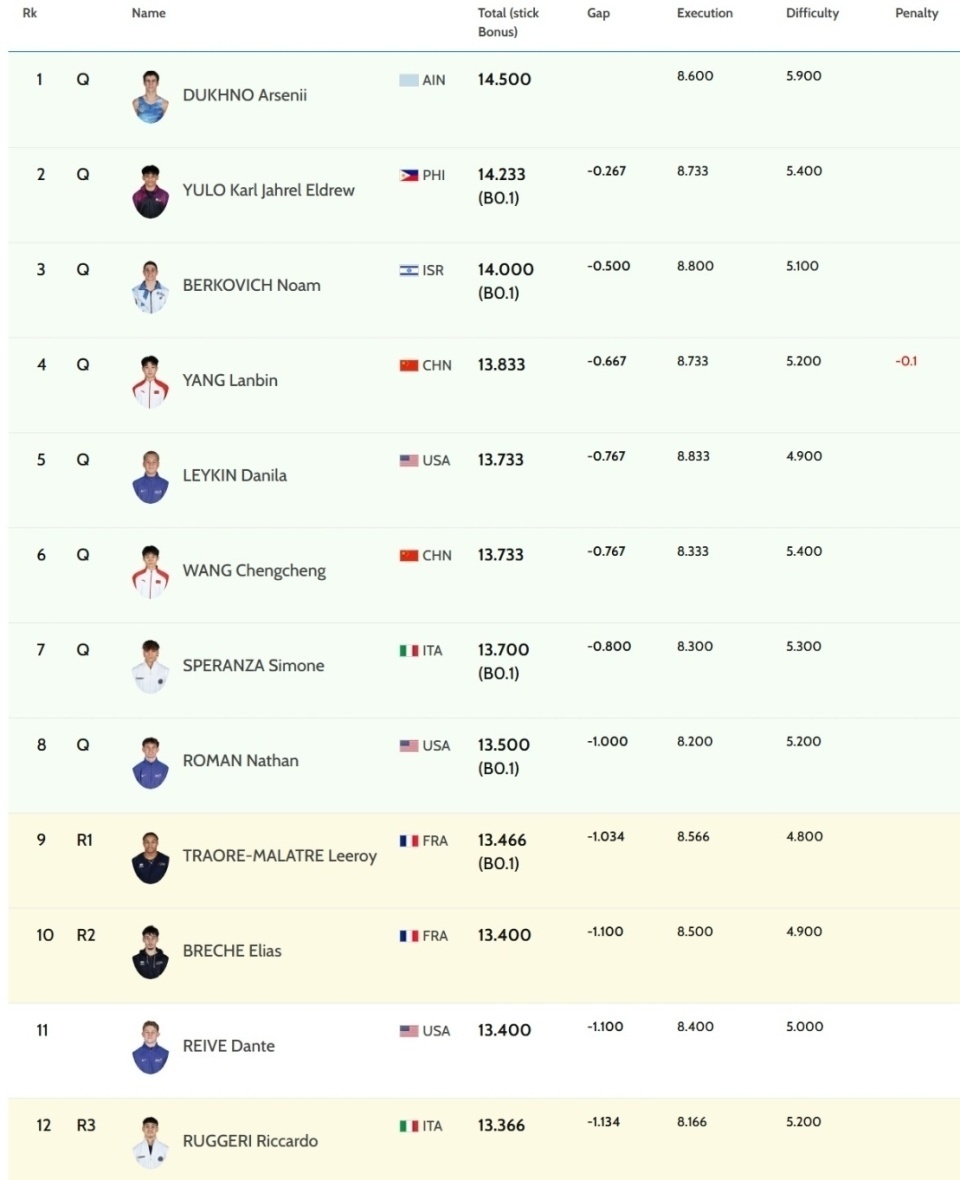Viewport: 960px width, 1180px height.
Task: Open WANG Chengcheng's athlete photo
Action: click(x=150, y=572)
